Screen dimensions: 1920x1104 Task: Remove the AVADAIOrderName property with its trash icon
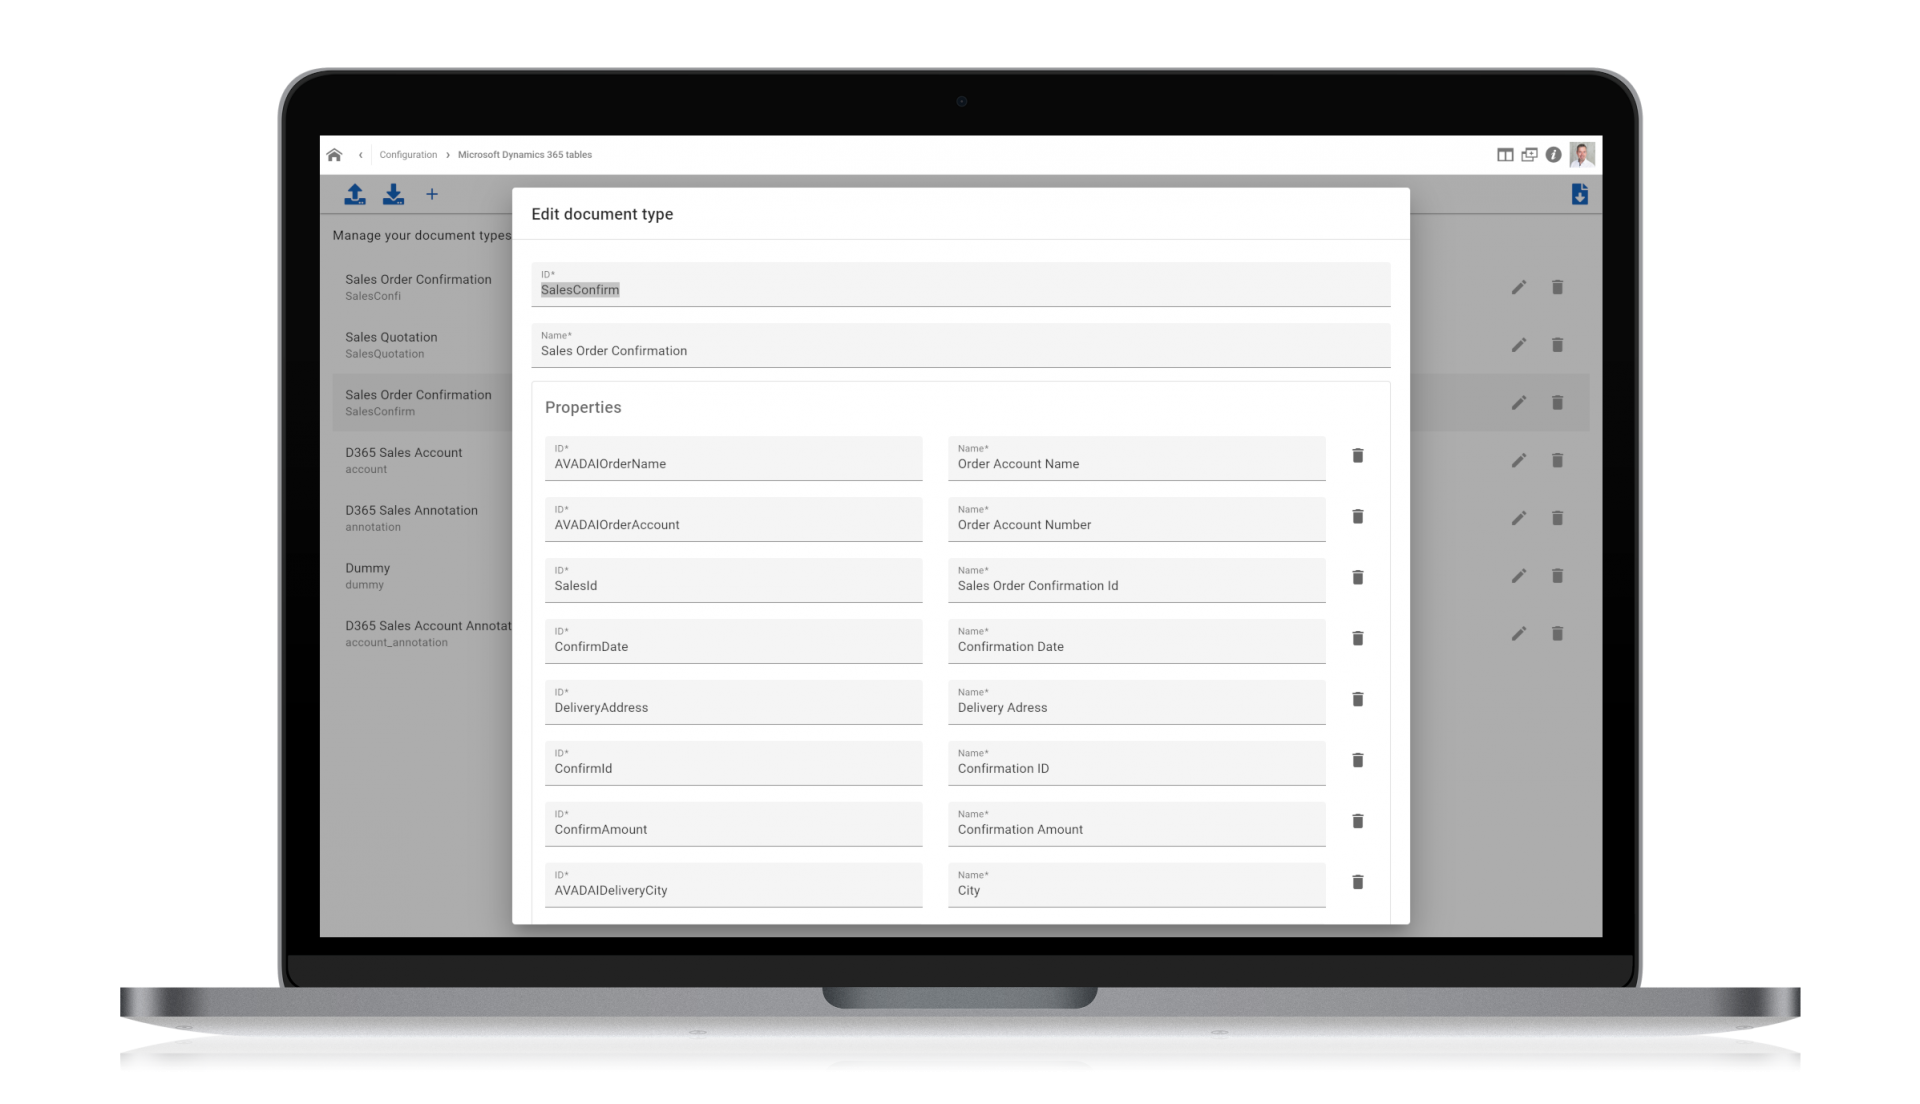(x=1358, y=456)
